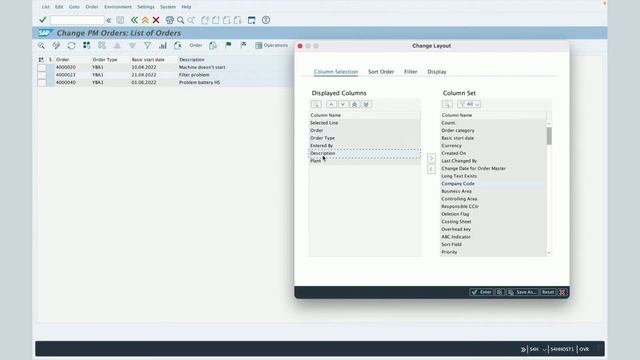Tick the row checkbox for order 4000040
Image resolution: width=640 pixels, height=360 pixels.
pos(42,82)
